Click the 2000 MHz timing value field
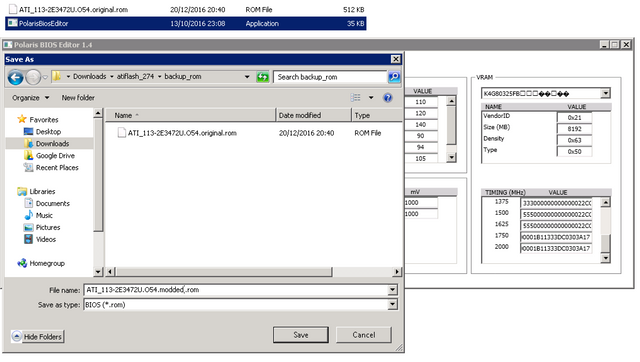Screen dimensions: 640x362 (x=556, y=248)
